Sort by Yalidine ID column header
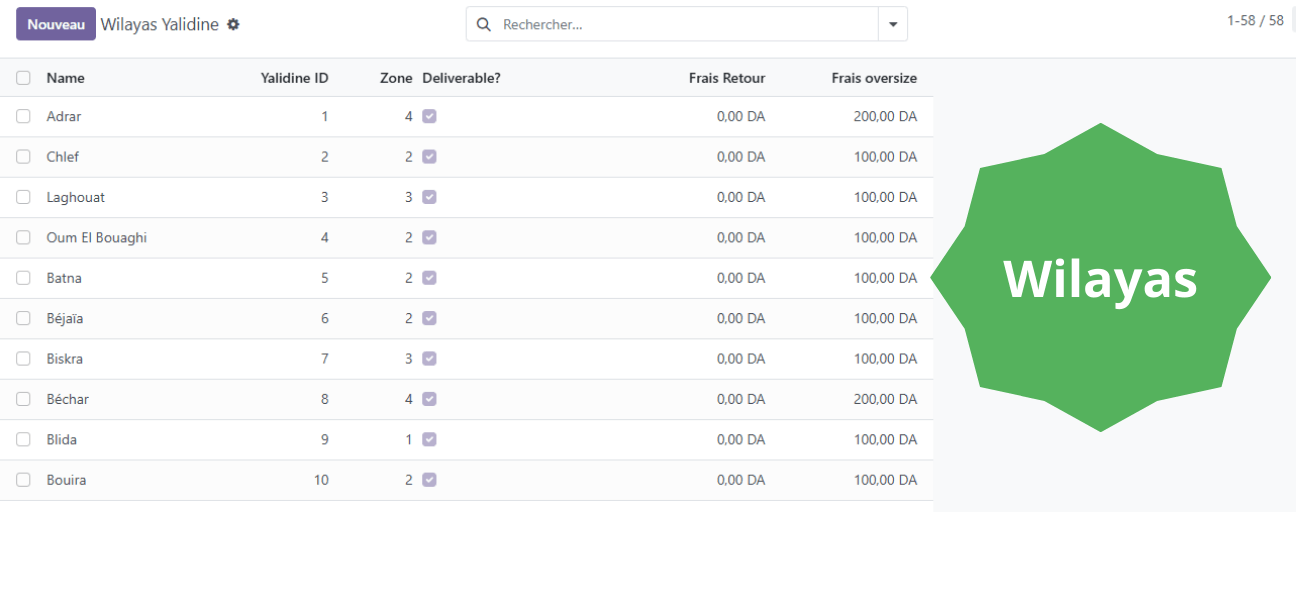1296x598 pixels. coord(294,78)
